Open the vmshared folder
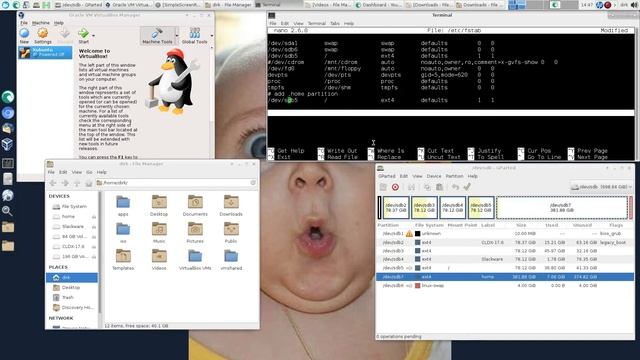The image size is (640, 360). 231,260
